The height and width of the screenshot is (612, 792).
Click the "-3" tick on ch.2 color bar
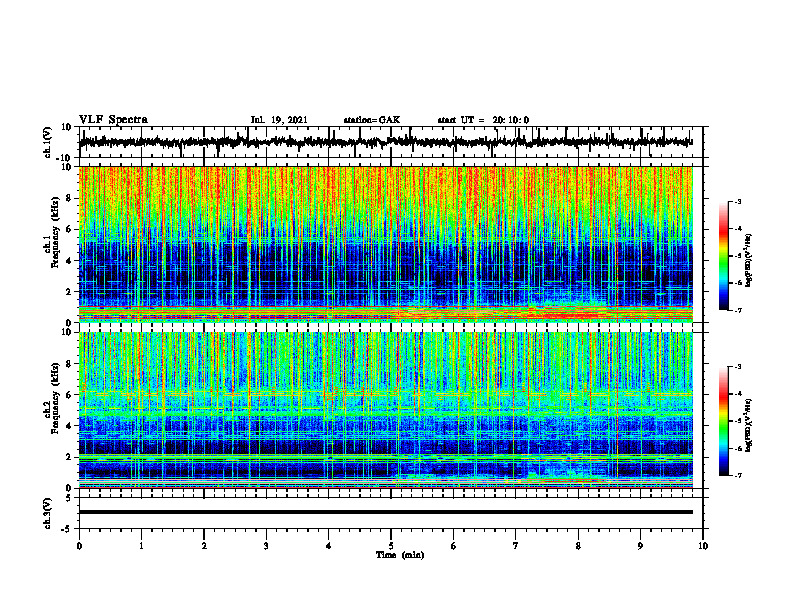point(737,367)
